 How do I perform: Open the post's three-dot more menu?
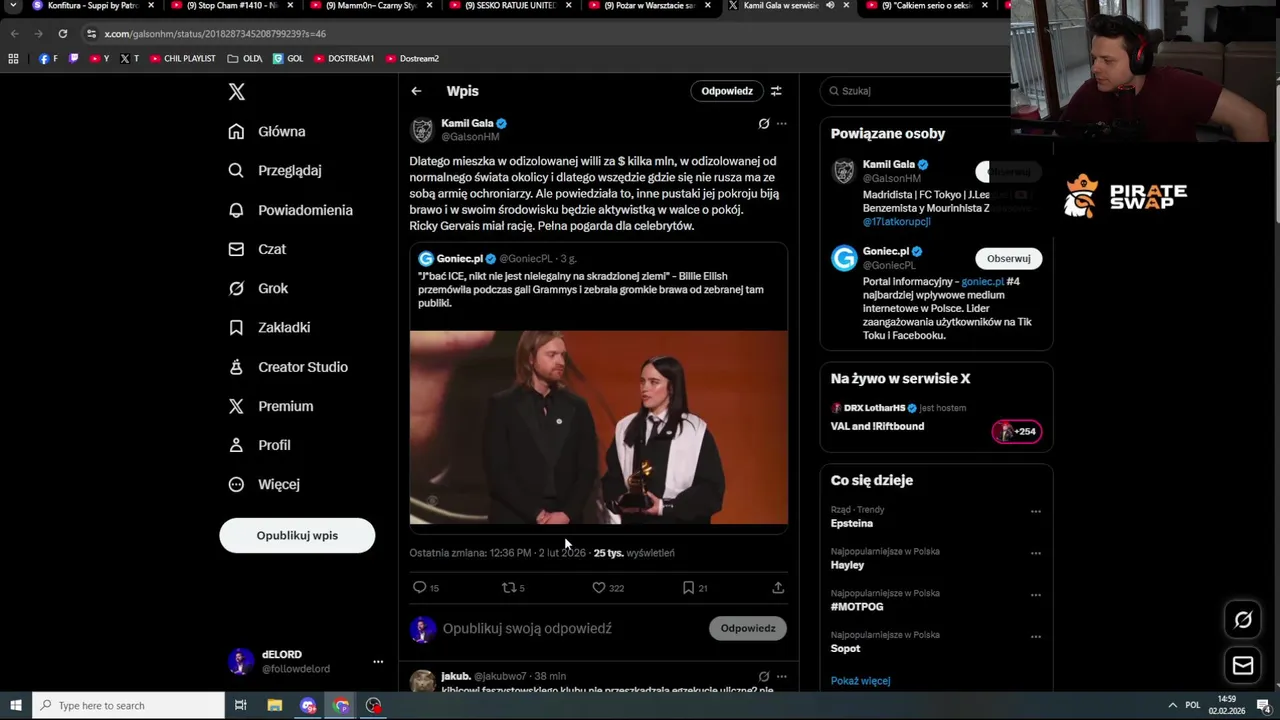point(782,124)
